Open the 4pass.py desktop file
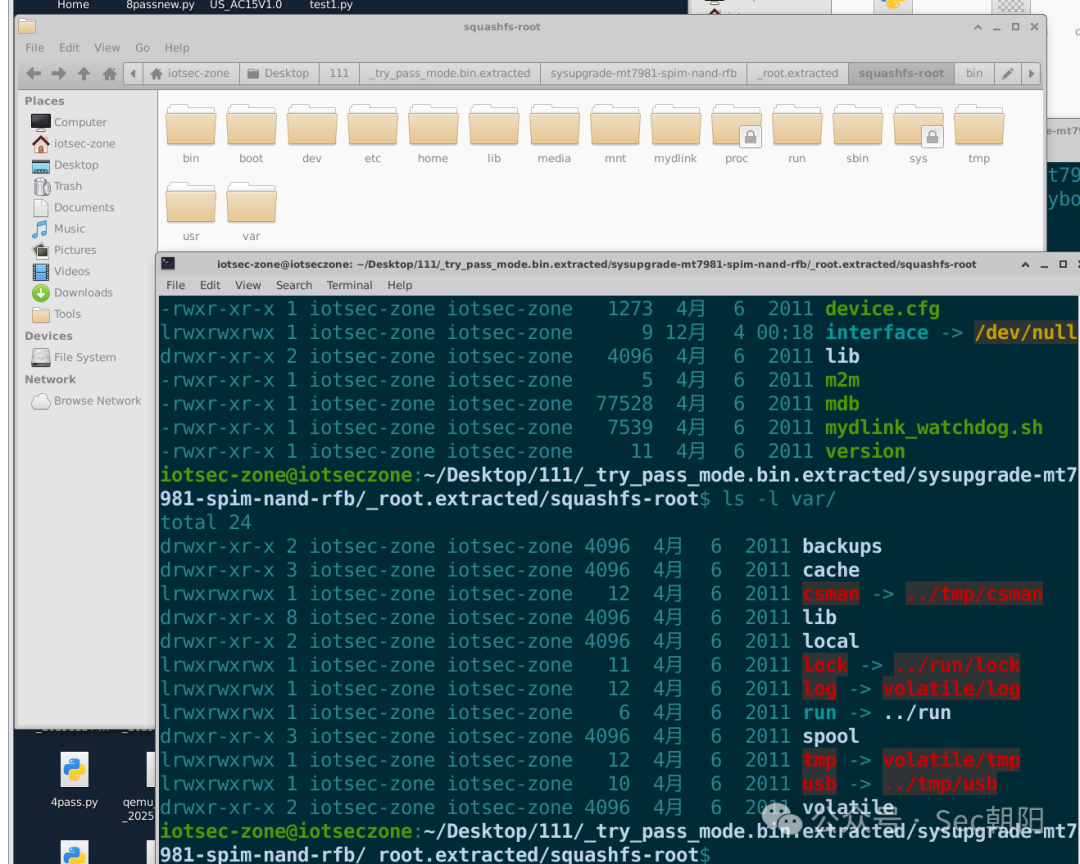 pos(74,779)
